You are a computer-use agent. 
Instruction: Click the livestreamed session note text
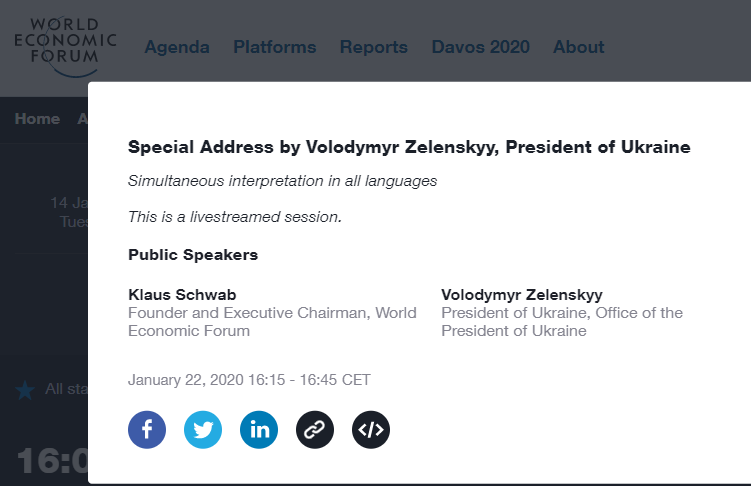pos(235,216)
